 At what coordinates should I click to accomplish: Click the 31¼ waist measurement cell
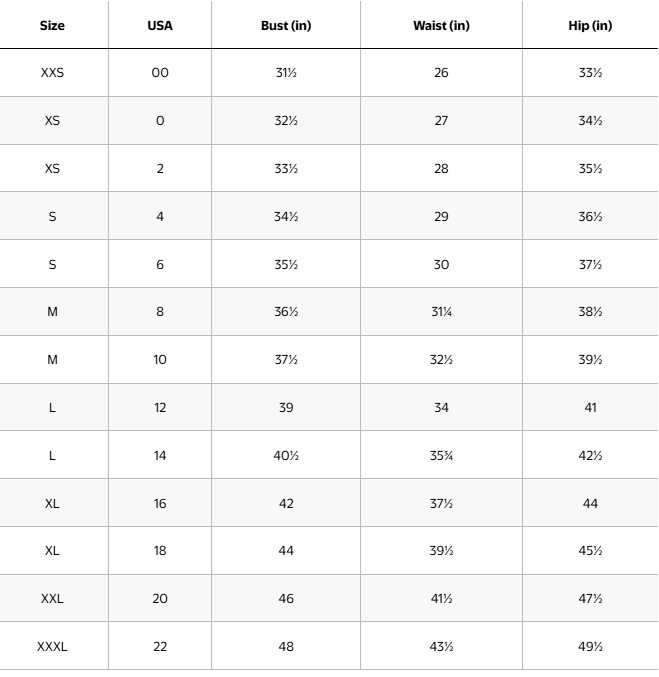(441, 312)
